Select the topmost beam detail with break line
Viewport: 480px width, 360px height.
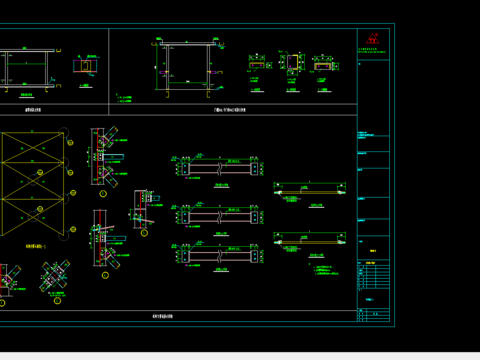(218, 167)
